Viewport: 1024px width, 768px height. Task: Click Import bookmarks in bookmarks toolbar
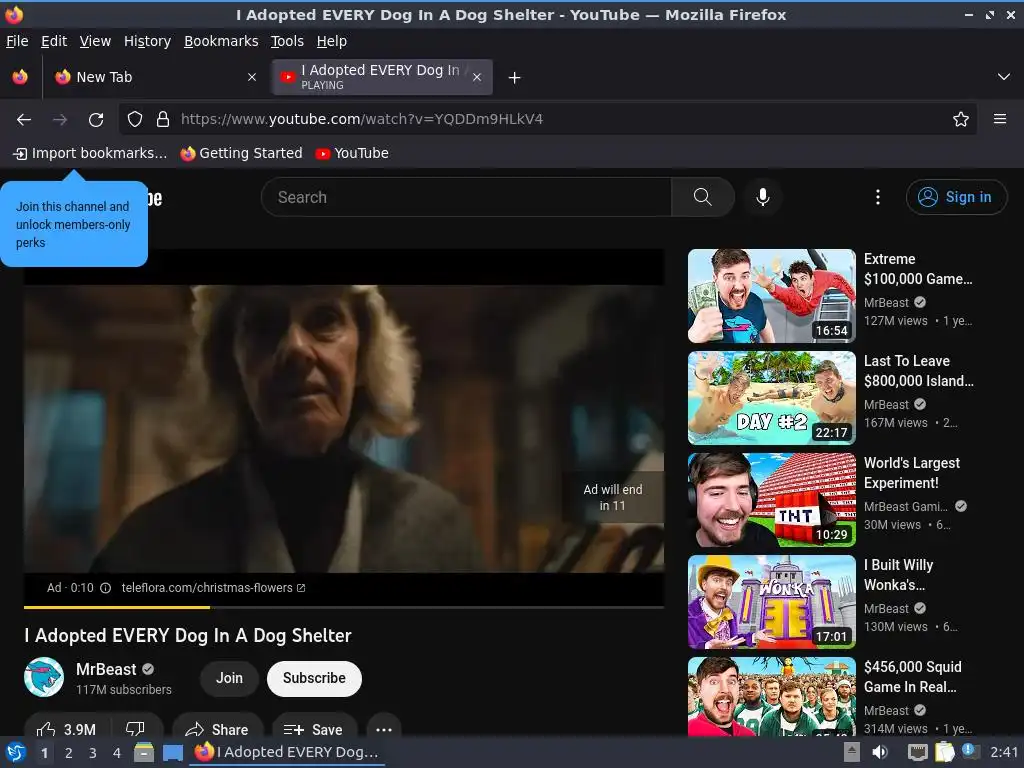point(90,153)
